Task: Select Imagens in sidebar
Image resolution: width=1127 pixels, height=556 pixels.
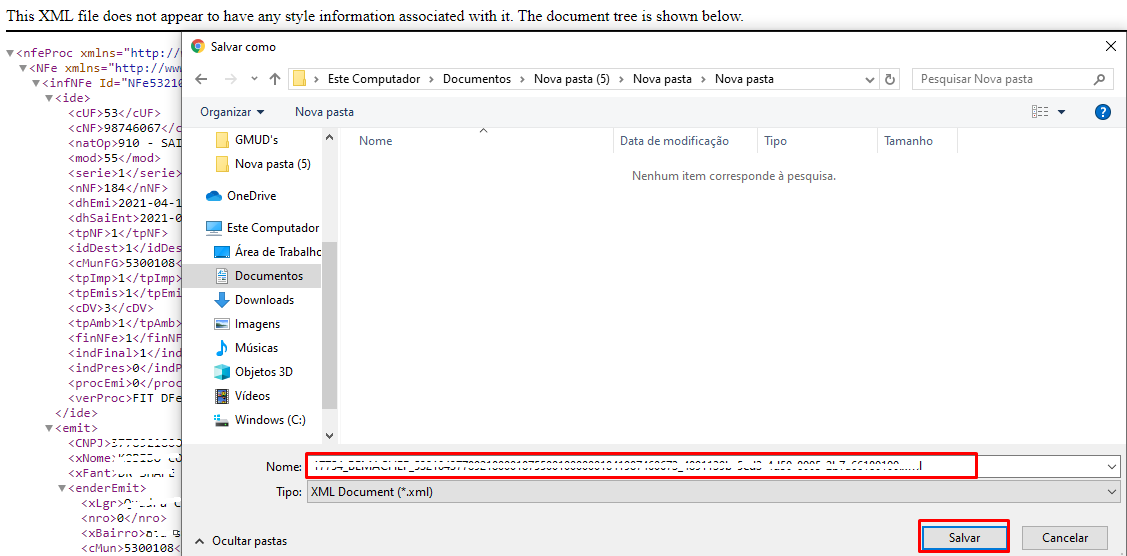Action: coord(247,324)
